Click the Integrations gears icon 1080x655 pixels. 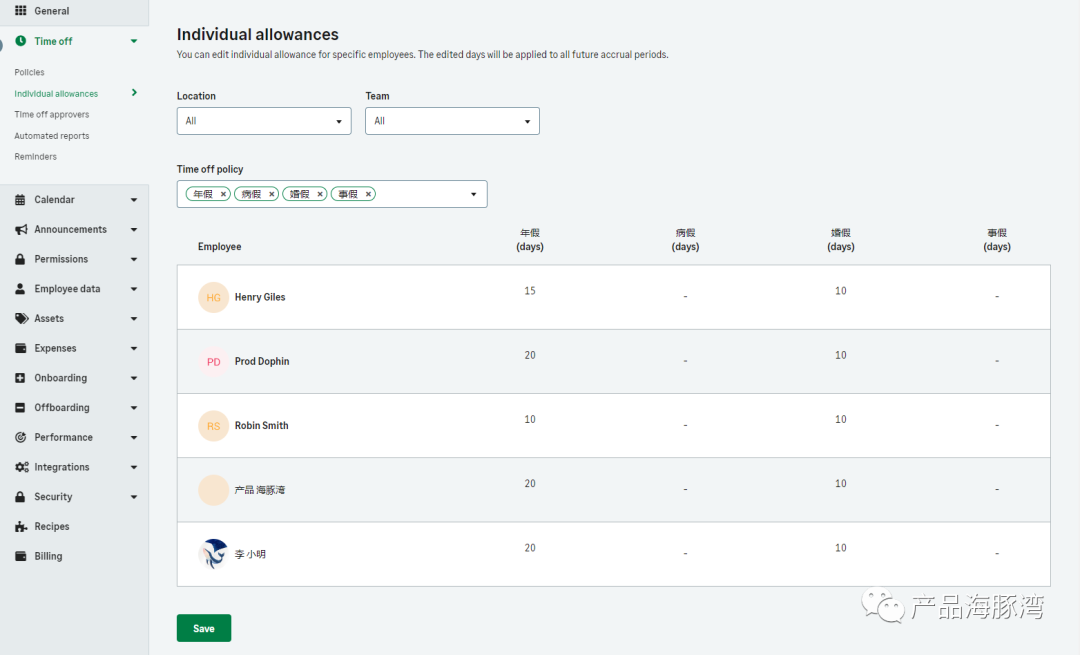pos(20,467)
